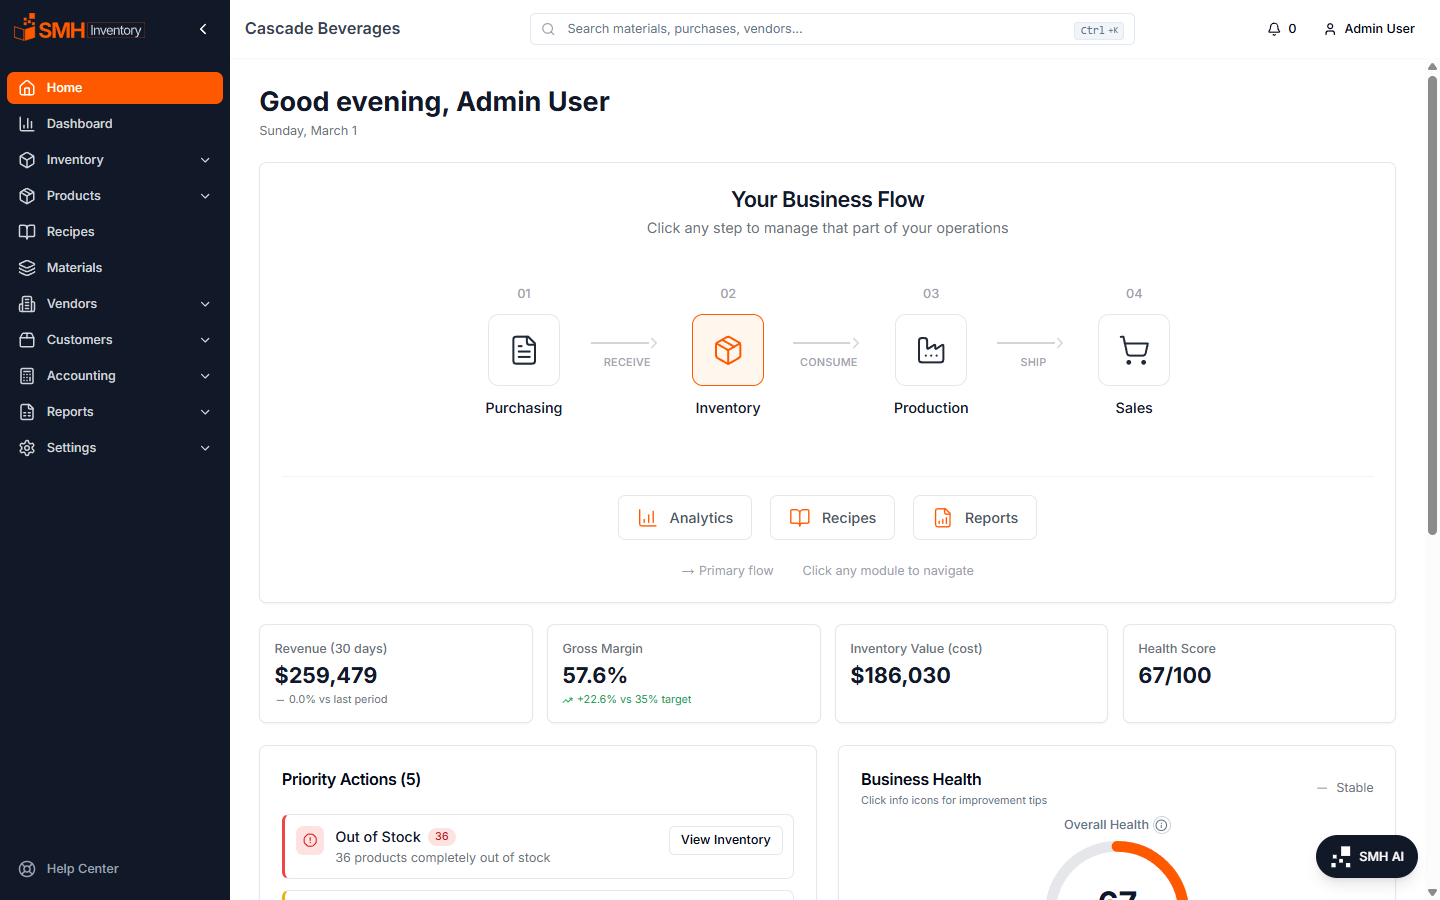Viewport: 1440px width, 900px height.
Task: Click the Reports button under Business Flow
Action: (975, 518)
